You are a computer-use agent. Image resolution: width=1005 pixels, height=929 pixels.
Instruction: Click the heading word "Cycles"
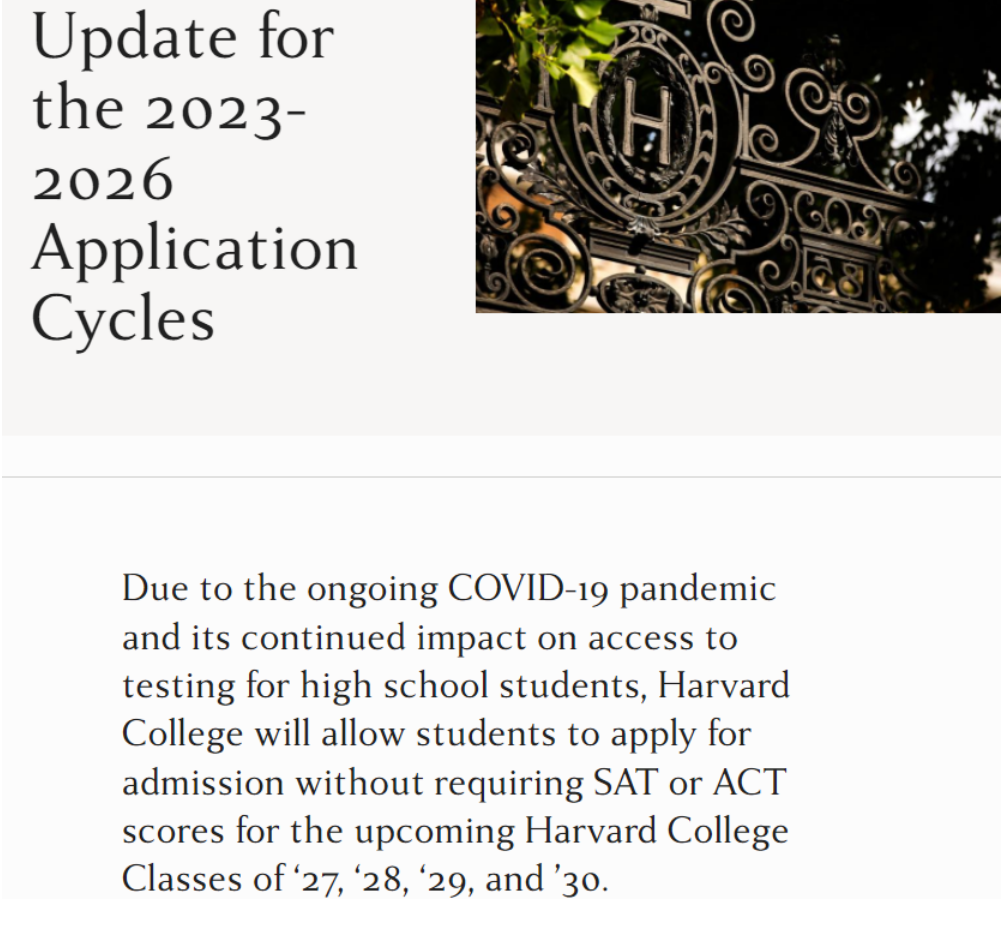coord(123,319)
